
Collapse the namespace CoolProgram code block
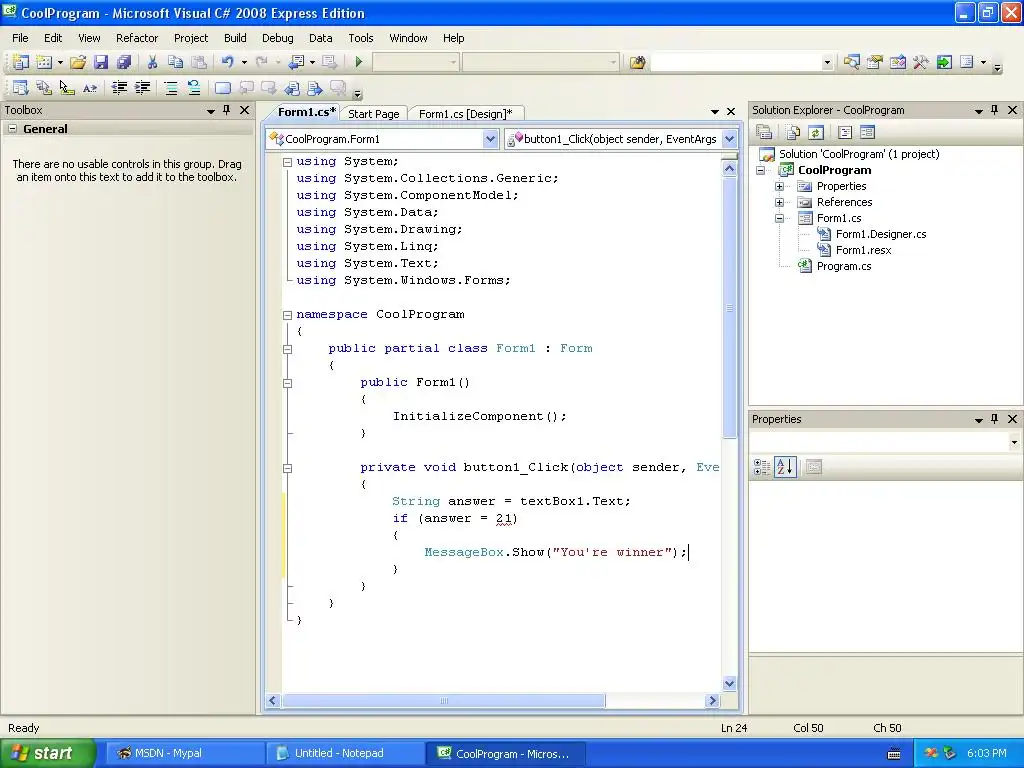click(287, 315)
